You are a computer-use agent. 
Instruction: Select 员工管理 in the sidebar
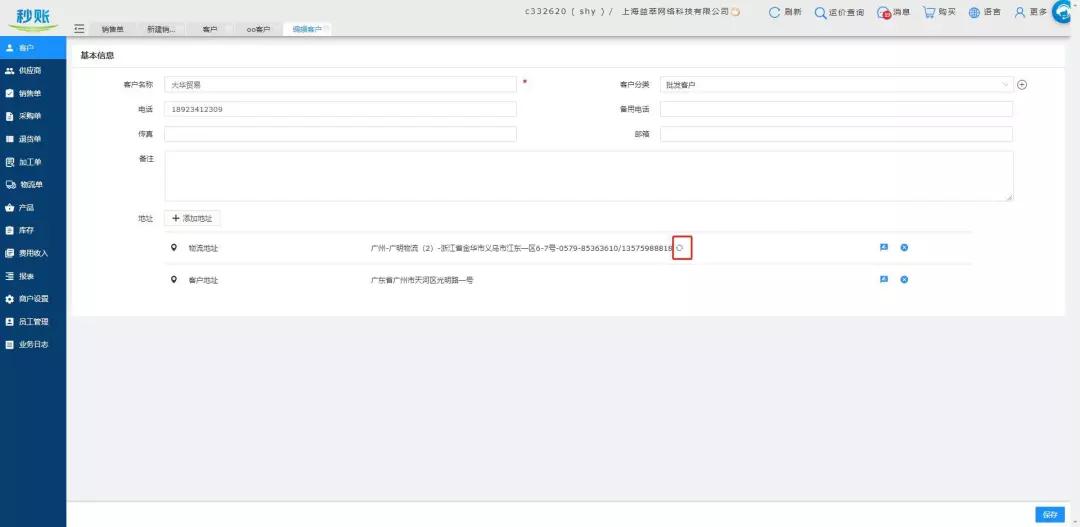pyautogui.click(x=33, y=321)
